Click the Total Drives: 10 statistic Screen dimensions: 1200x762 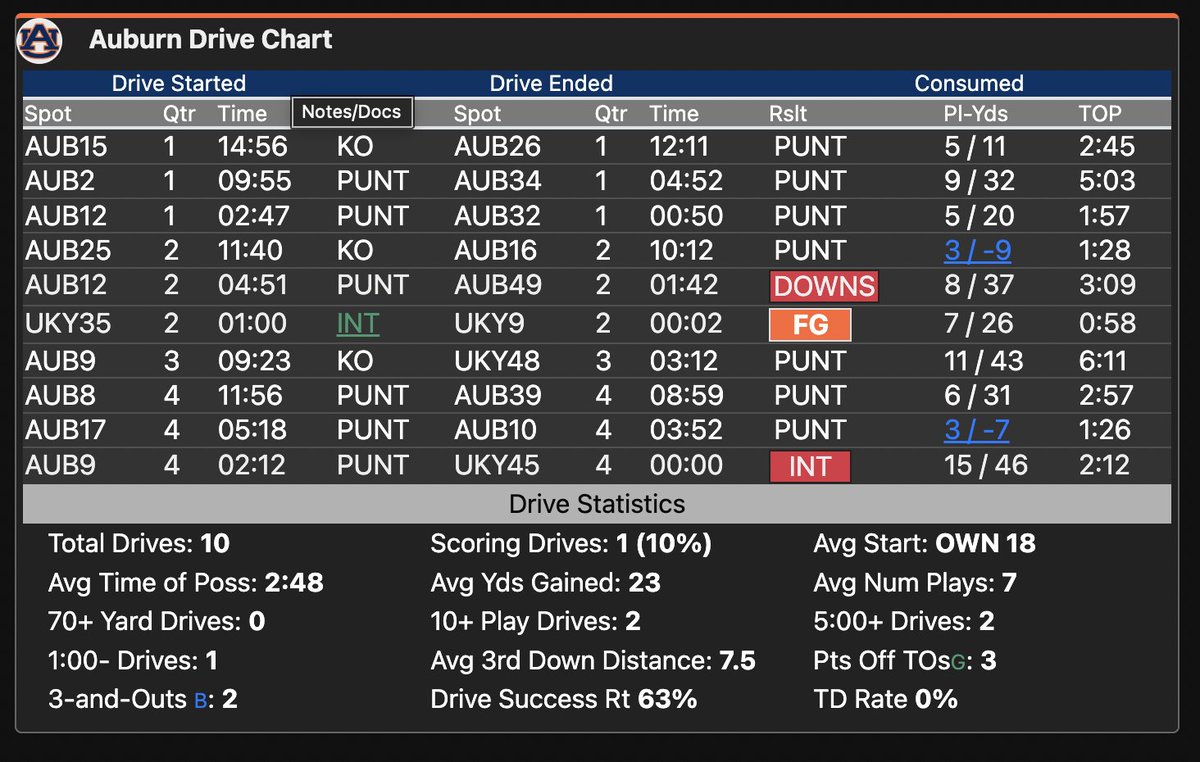[139, 544]
